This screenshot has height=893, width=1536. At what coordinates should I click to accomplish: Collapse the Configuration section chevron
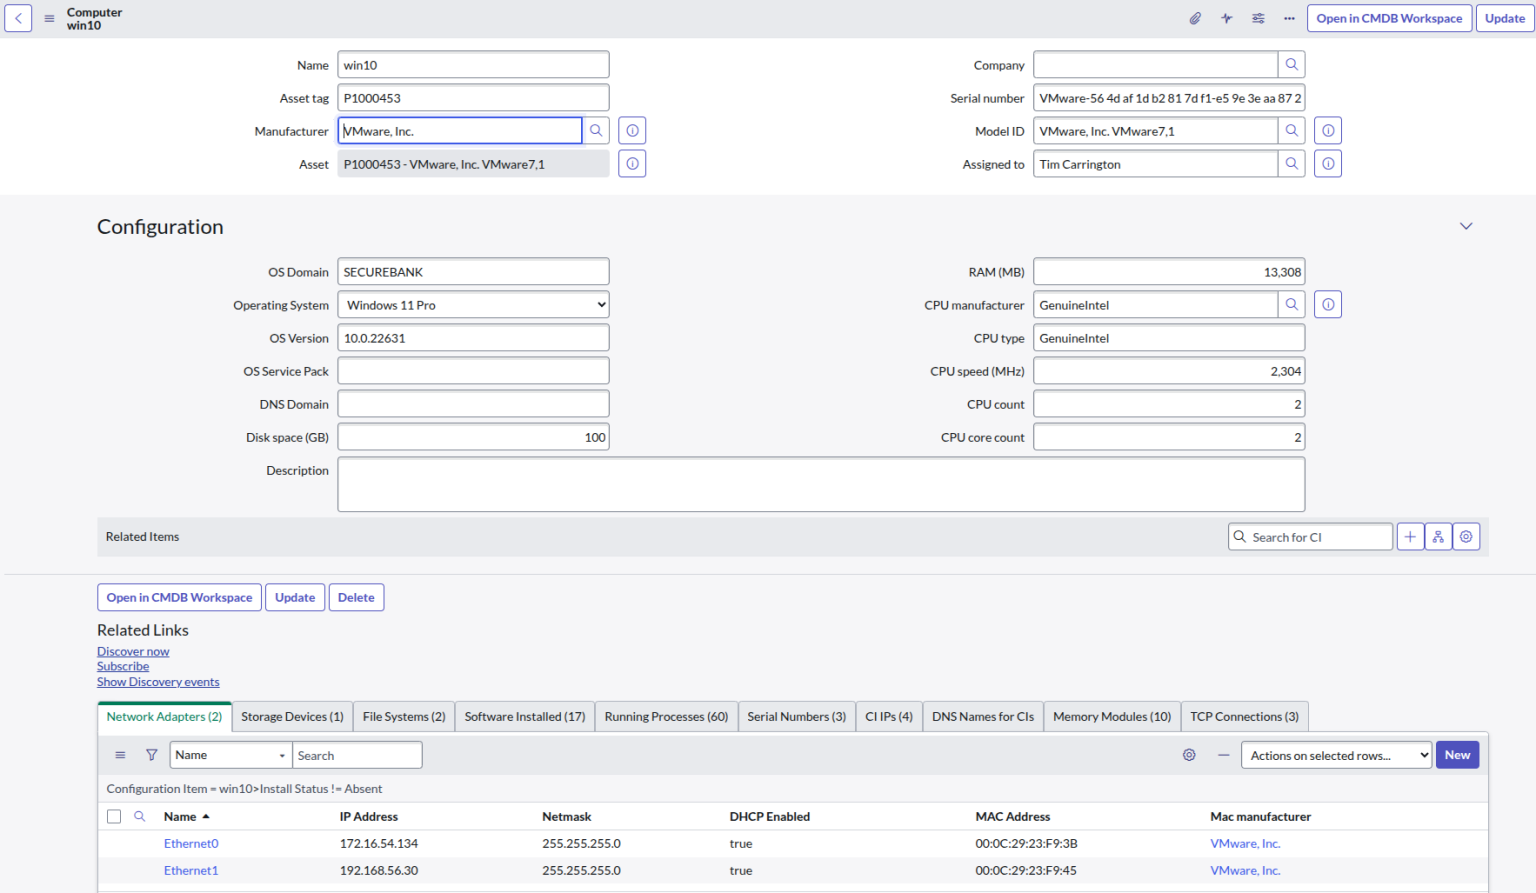[1465, 226]
